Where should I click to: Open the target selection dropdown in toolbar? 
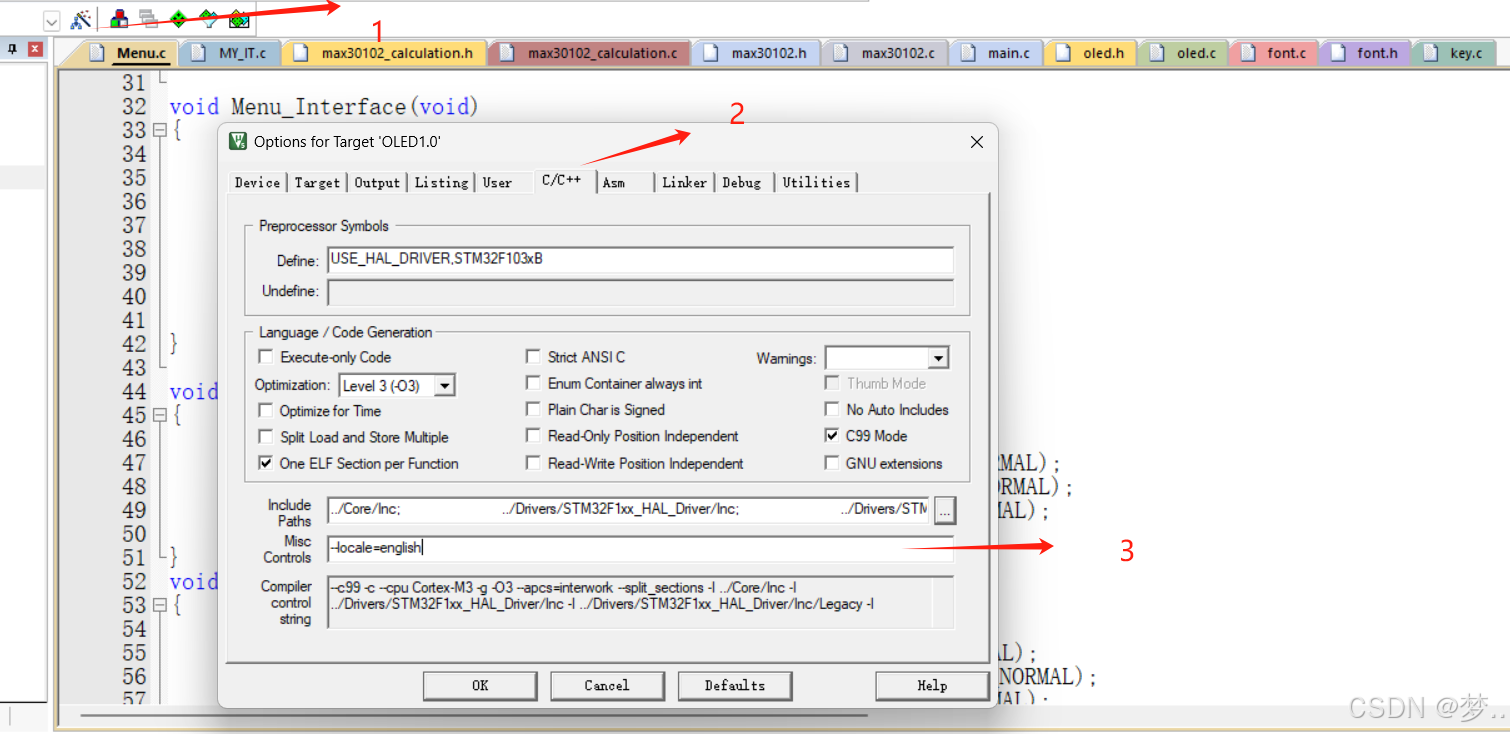52,20
